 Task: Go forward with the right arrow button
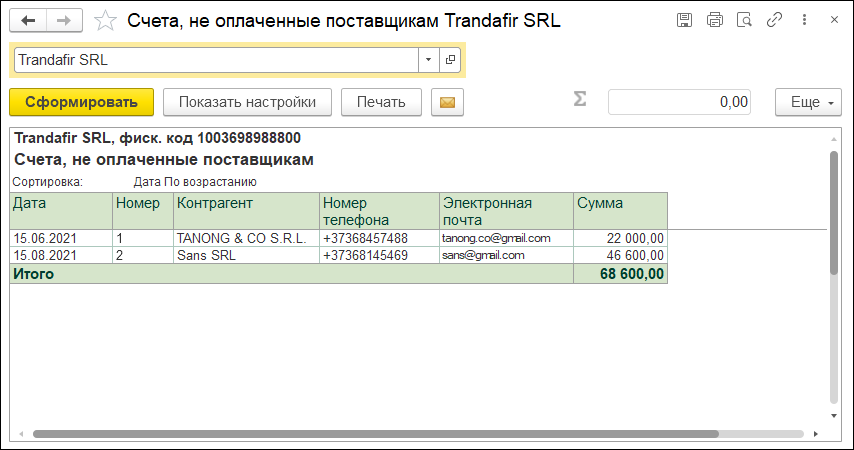(64, 21)
